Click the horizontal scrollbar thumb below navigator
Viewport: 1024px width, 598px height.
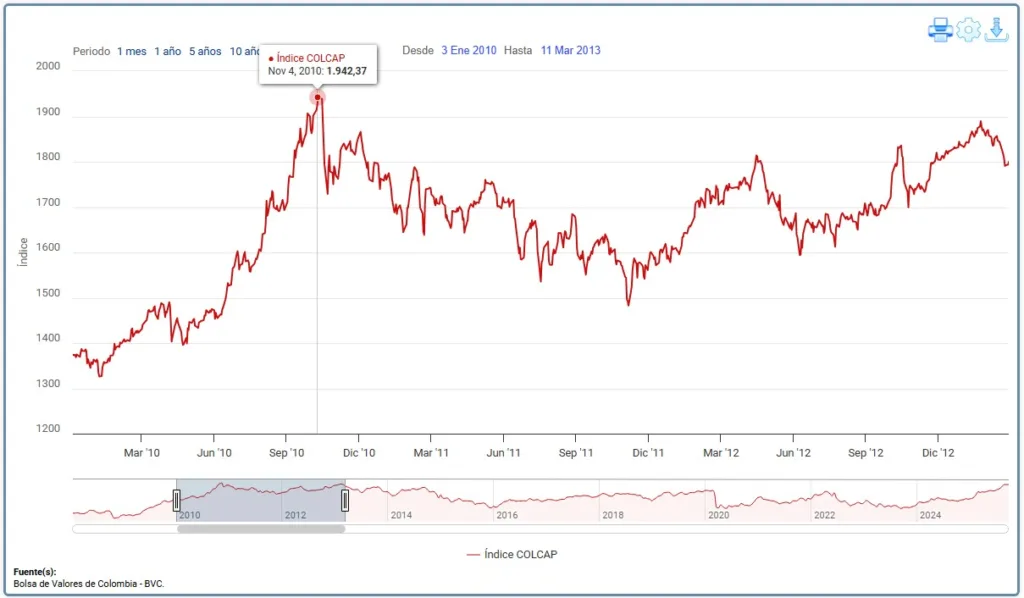coord(261,528)
